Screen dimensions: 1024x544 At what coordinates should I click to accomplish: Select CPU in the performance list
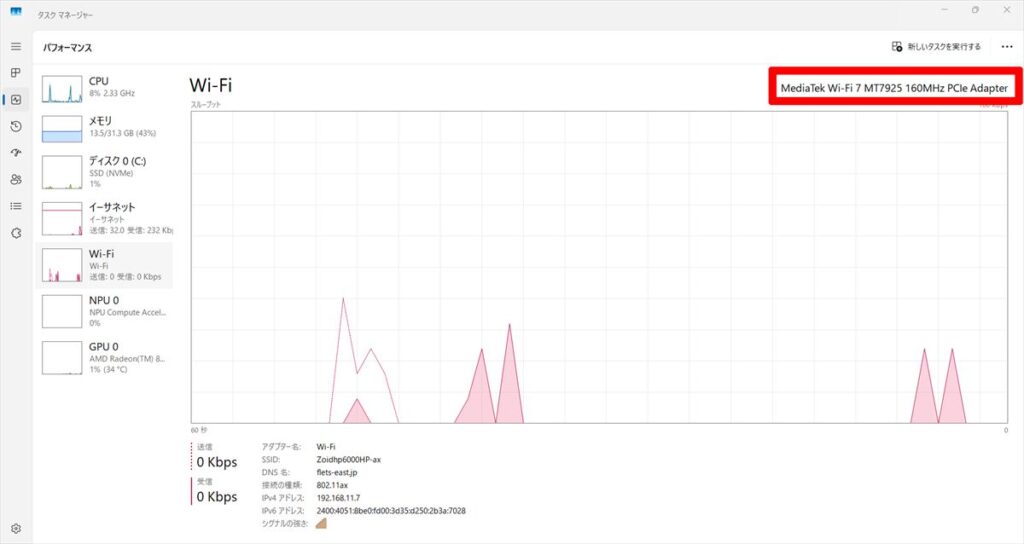104,87
